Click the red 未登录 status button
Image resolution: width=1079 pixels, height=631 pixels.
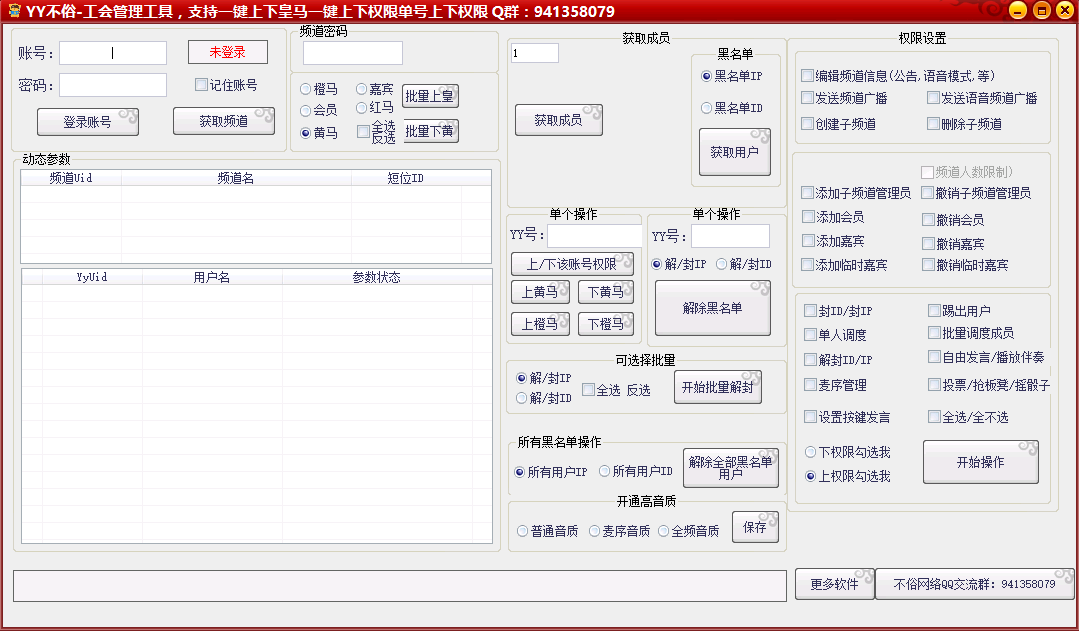pos(228,52)
